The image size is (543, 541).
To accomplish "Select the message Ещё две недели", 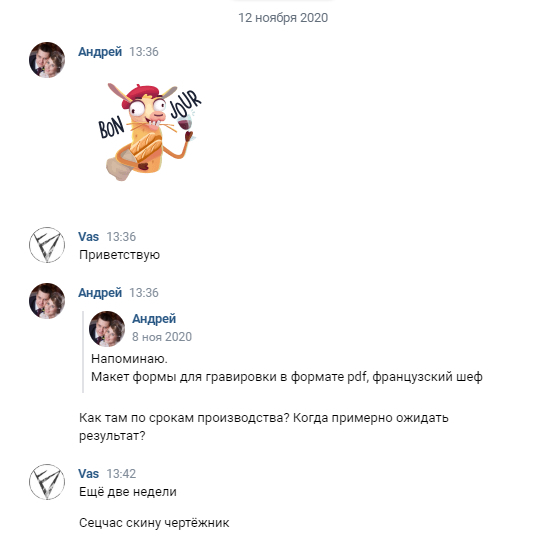I will tap(128, 492).
